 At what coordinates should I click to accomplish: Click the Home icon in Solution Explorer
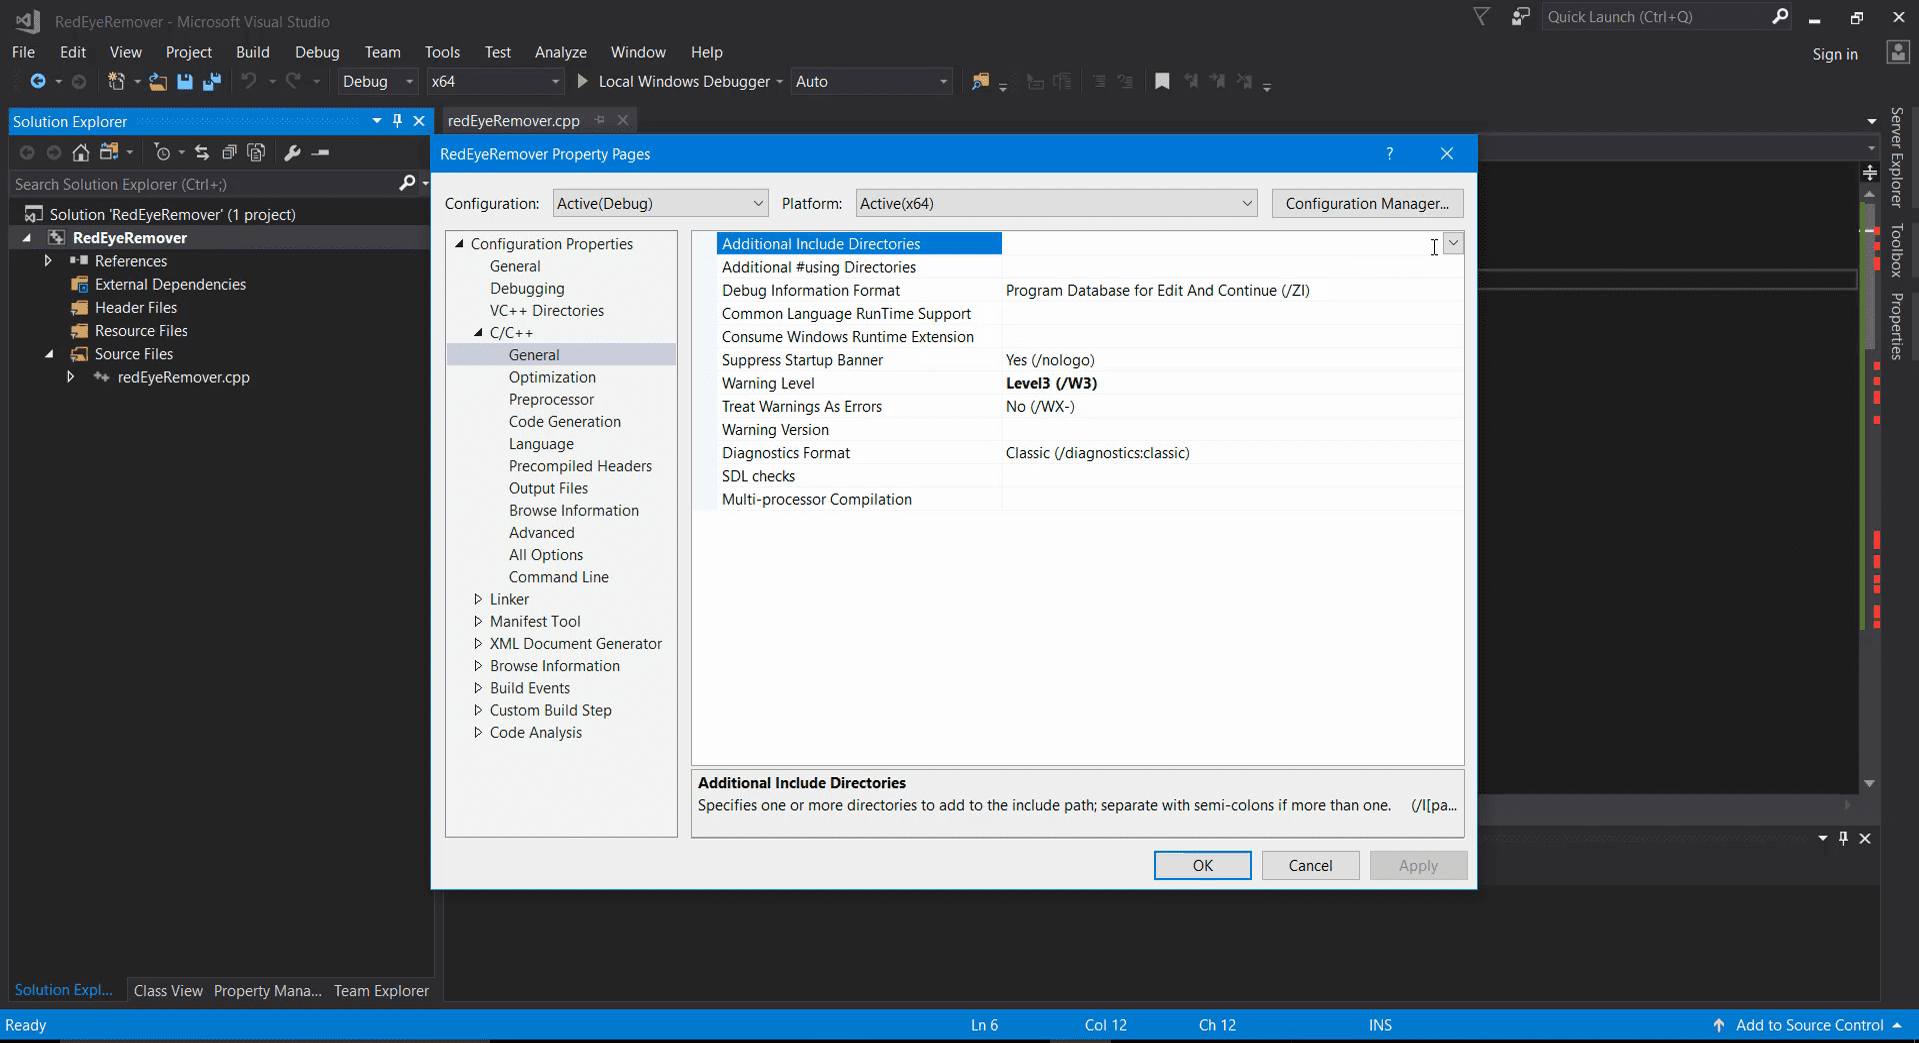pos(81,152)
